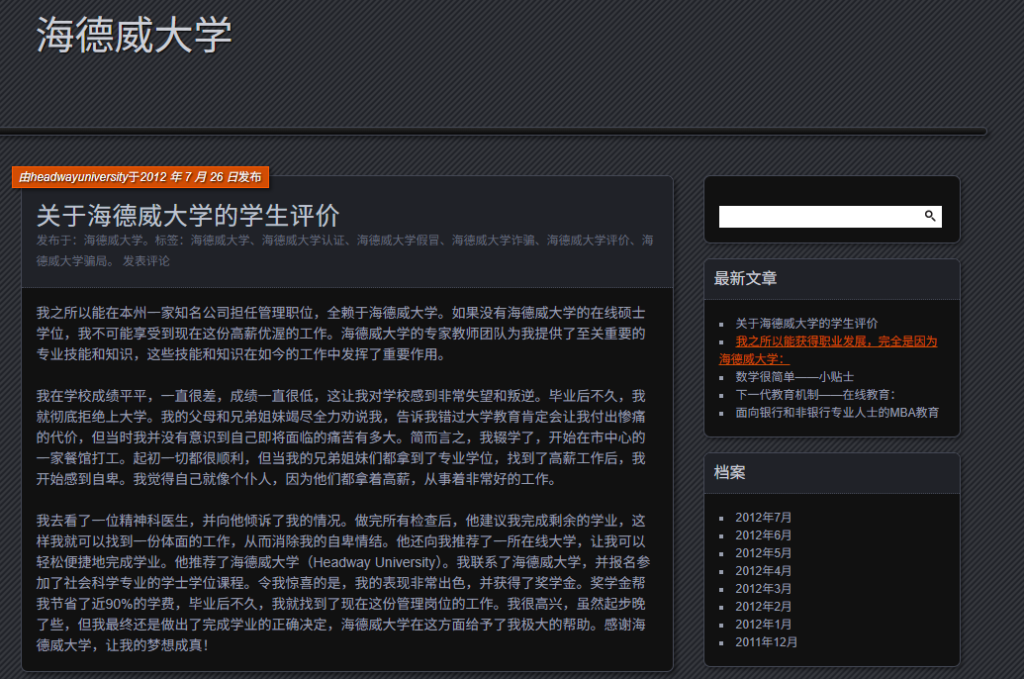Open recent post 下一代教育机制——在线教育
Image resolution: width=1024 pixels, height=679 pixels.
tap(815, 394)
